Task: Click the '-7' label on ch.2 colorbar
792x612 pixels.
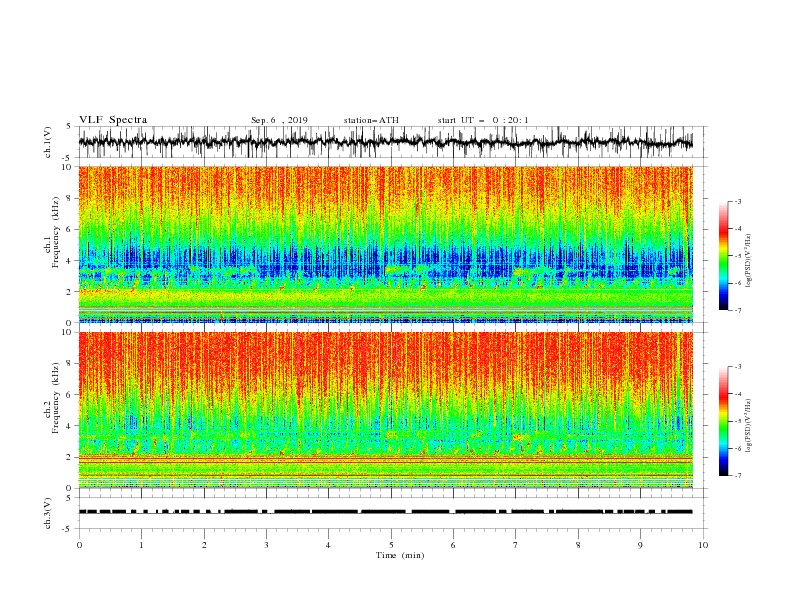Action: (x=738, y=476)
